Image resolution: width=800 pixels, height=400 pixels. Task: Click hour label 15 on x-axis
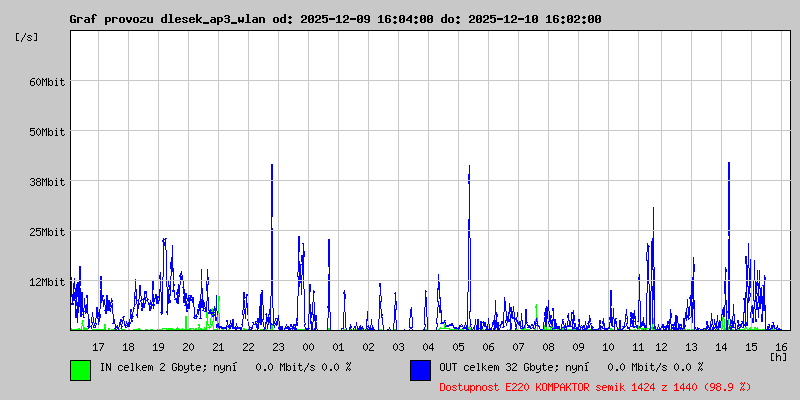point(752,347)
